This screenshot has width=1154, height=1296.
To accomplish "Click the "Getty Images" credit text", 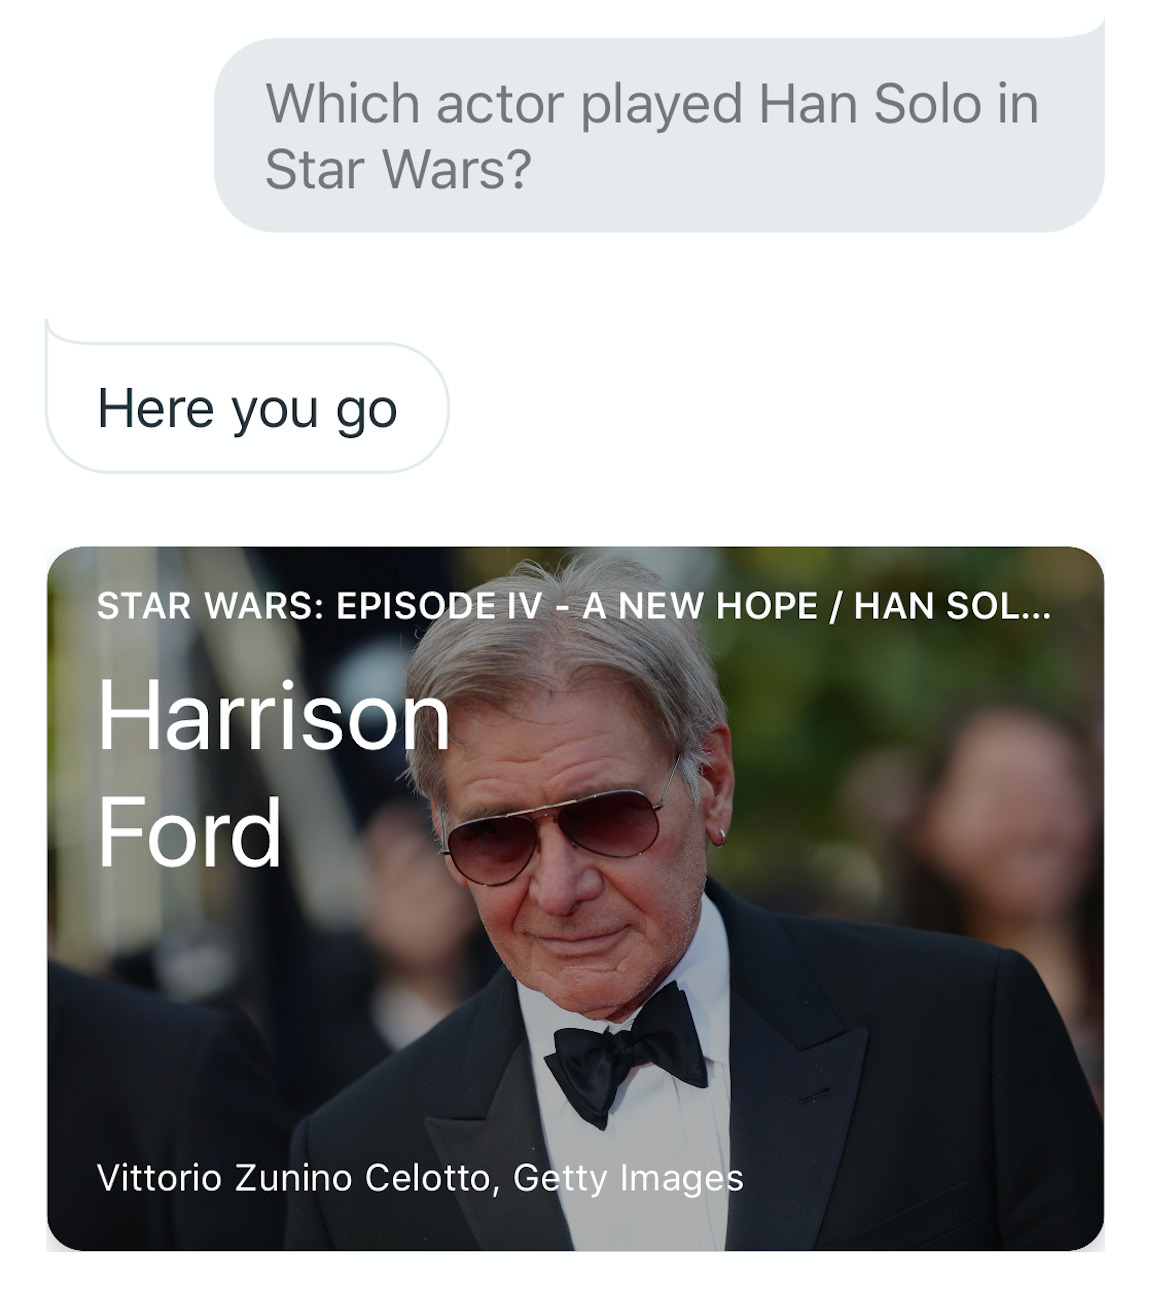I will click(628, 1178).
